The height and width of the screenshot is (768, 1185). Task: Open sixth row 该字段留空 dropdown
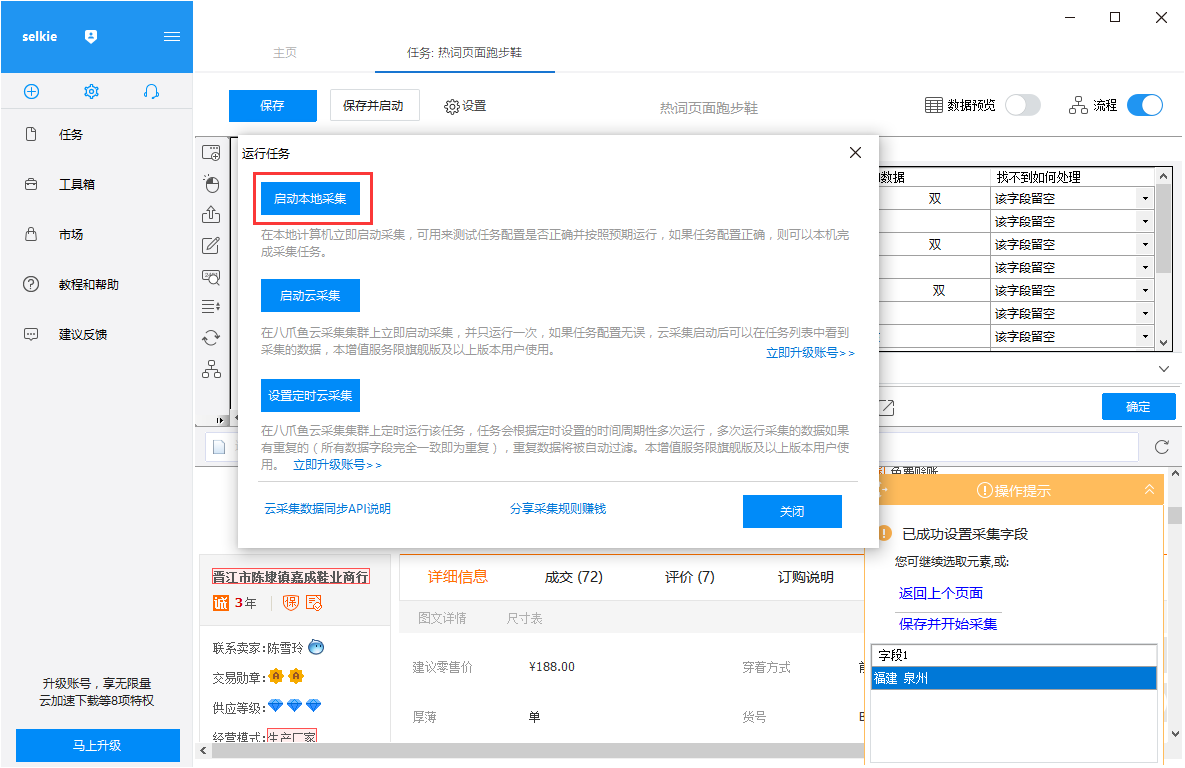pos(1145,313)
